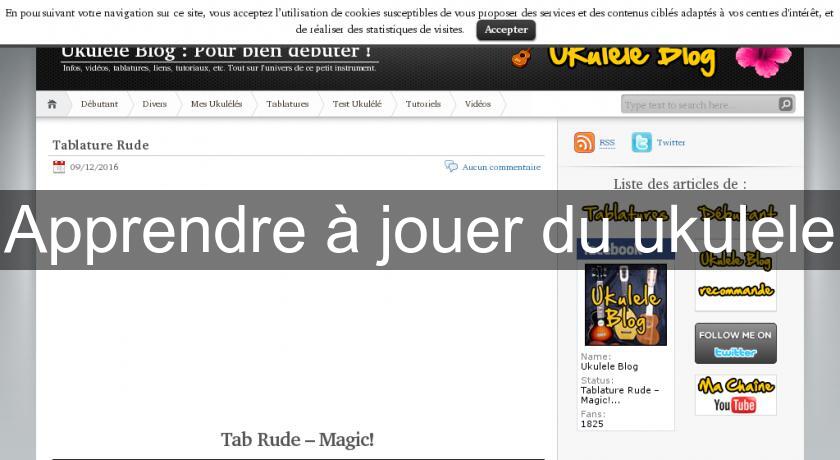Focus the site search text field
This screenshot has width=840, height=460.
pos(700,104)
